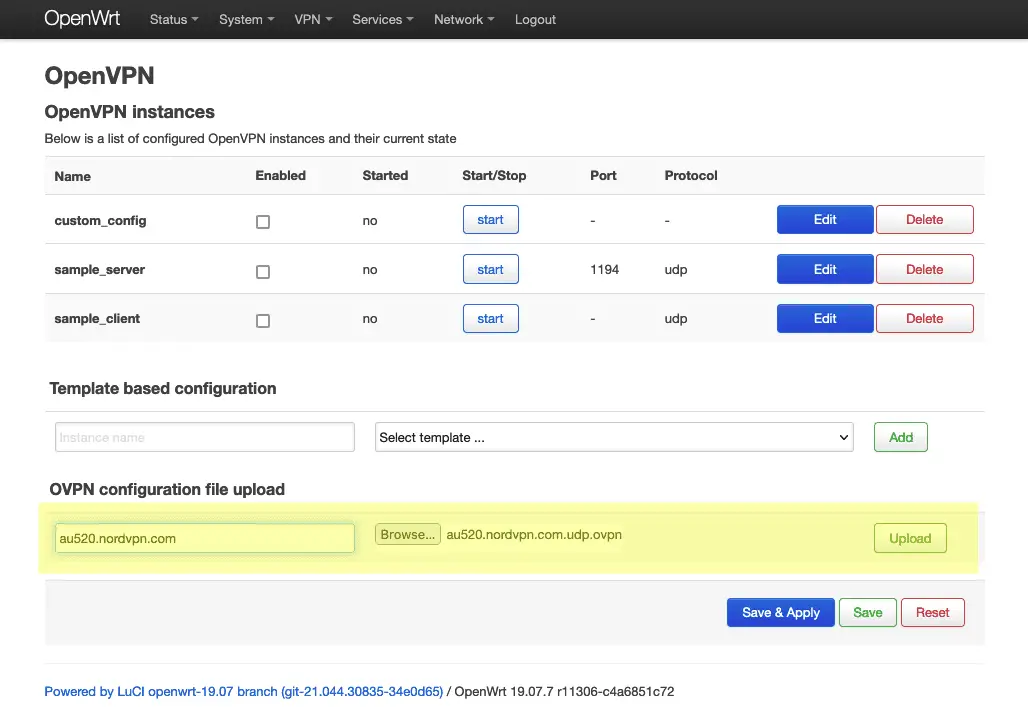Open the Powered by LuCI link
Screen dimensions: 1028x707
pyautogui.click(x=243, y=691)
